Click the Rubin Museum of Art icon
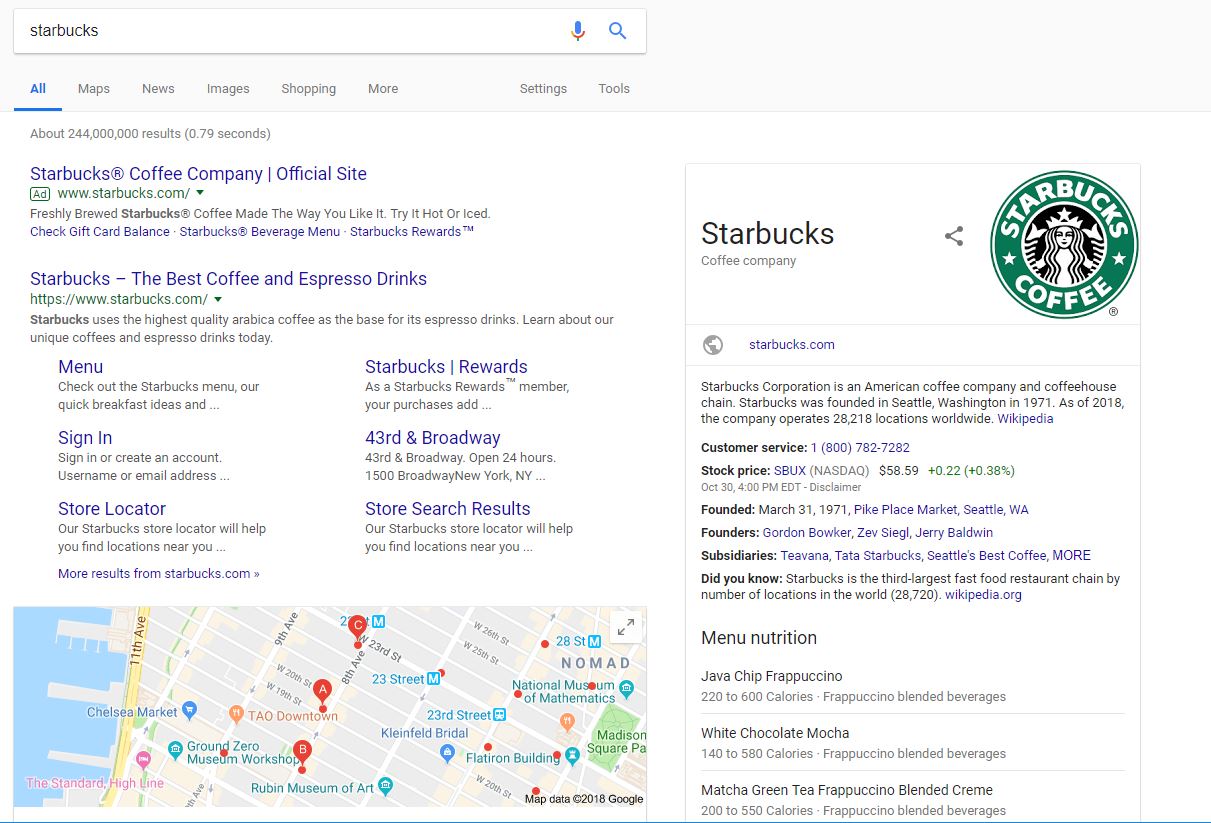 pyautogui.click(x=386, y=787)
